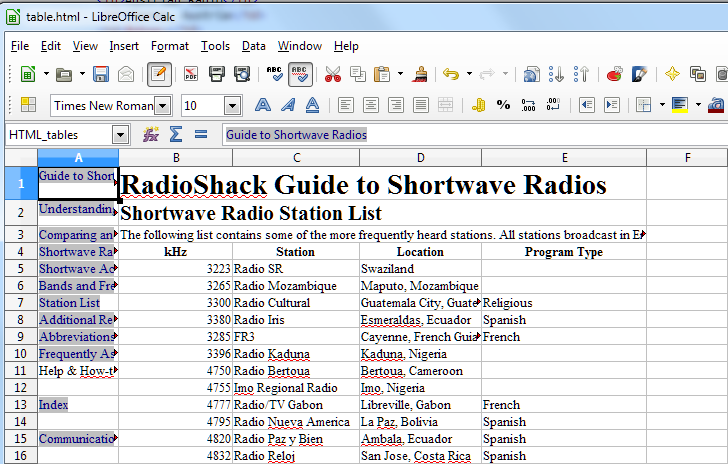This screenshot has height=464, width=728.
Task: Cut with the scissors icon
Action: 333,74
